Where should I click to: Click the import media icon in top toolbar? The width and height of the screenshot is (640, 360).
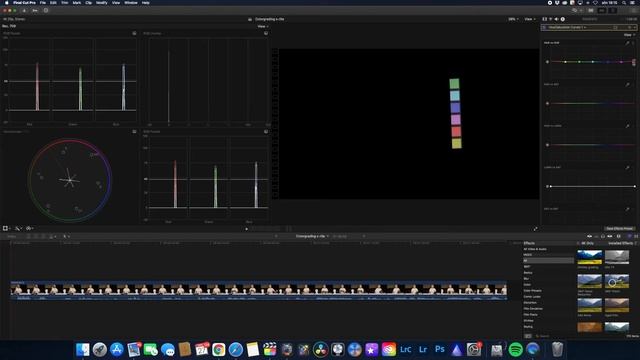24,11
